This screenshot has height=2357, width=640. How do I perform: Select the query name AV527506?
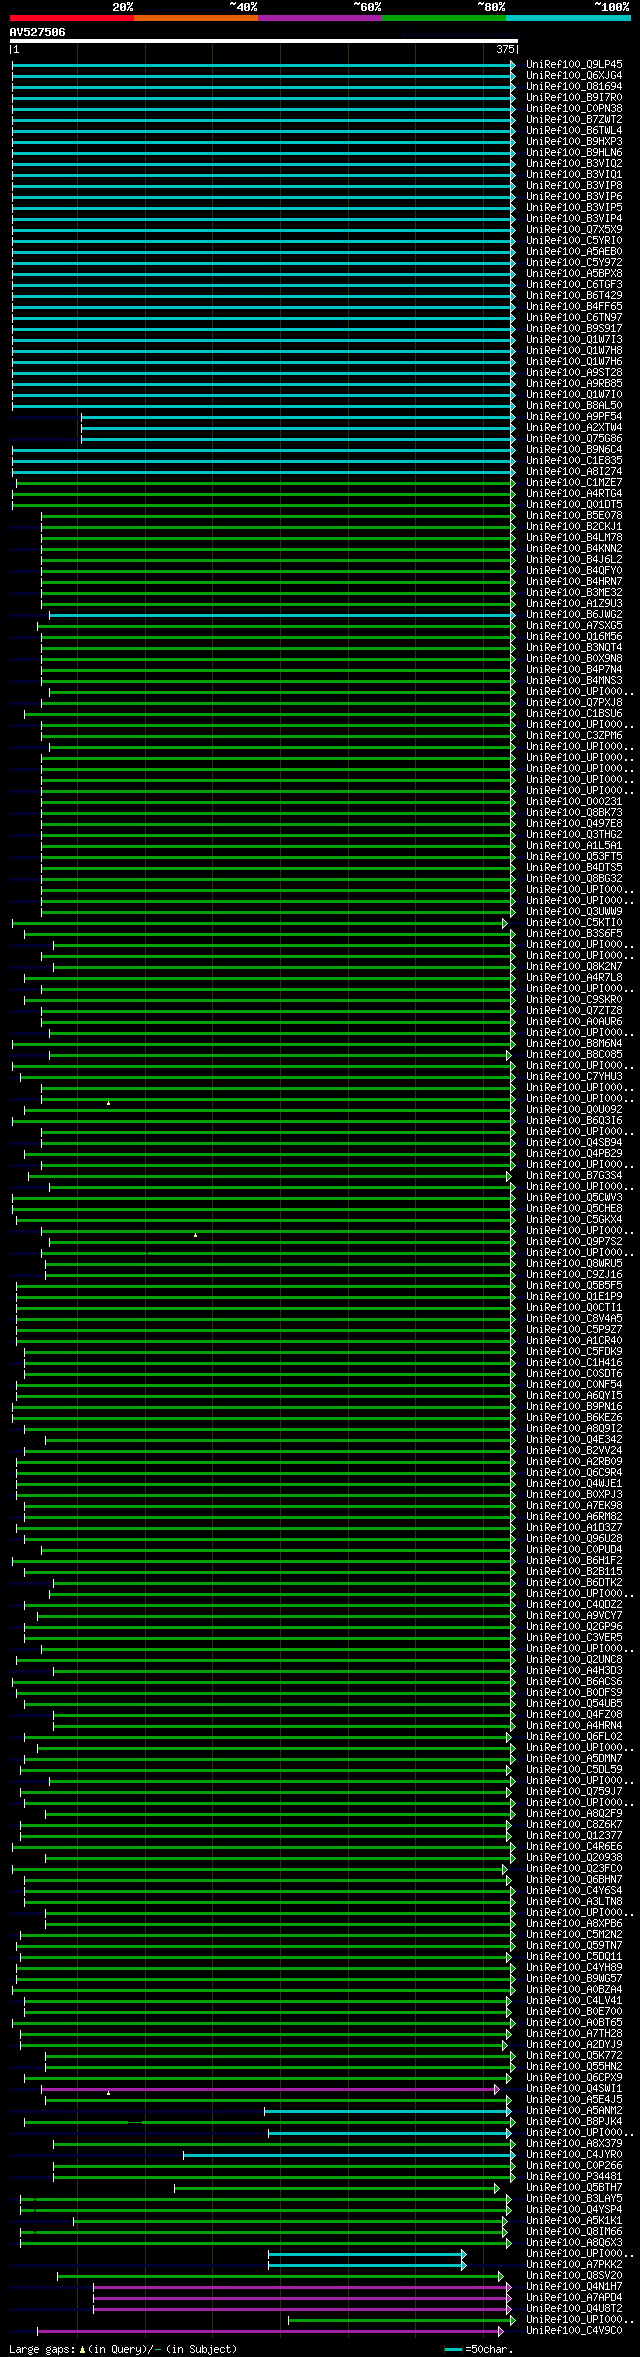(37, 32)
